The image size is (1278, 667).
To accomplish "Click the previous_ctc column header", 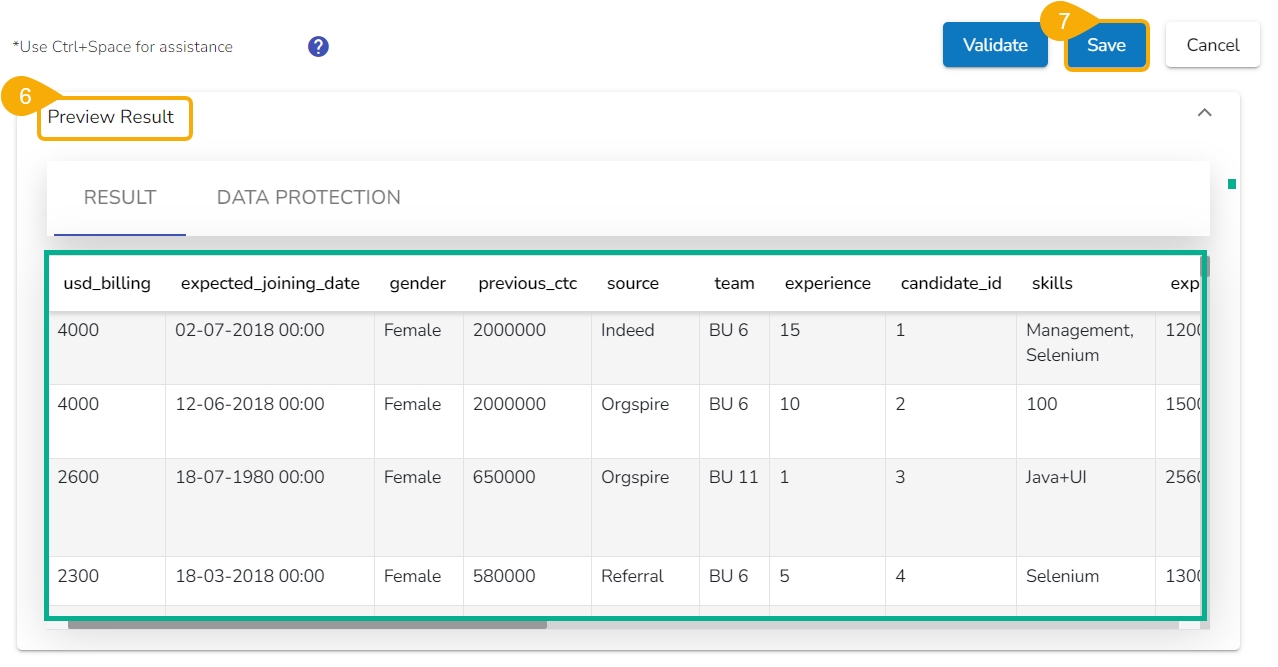I will 528,283.
